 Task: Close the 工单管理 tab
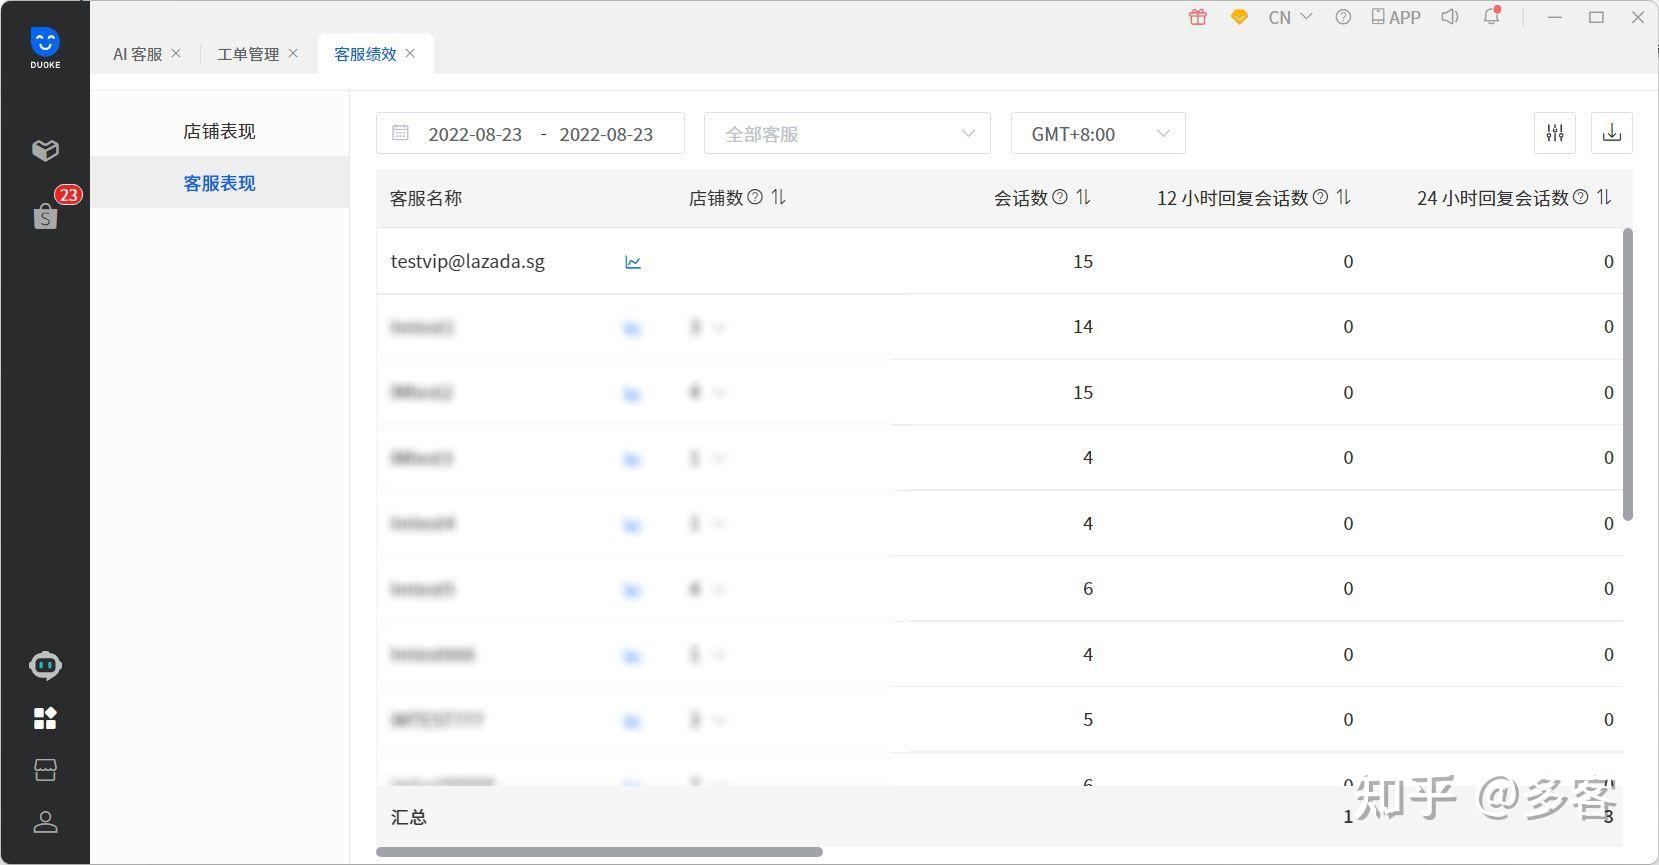tap(293, 53)
